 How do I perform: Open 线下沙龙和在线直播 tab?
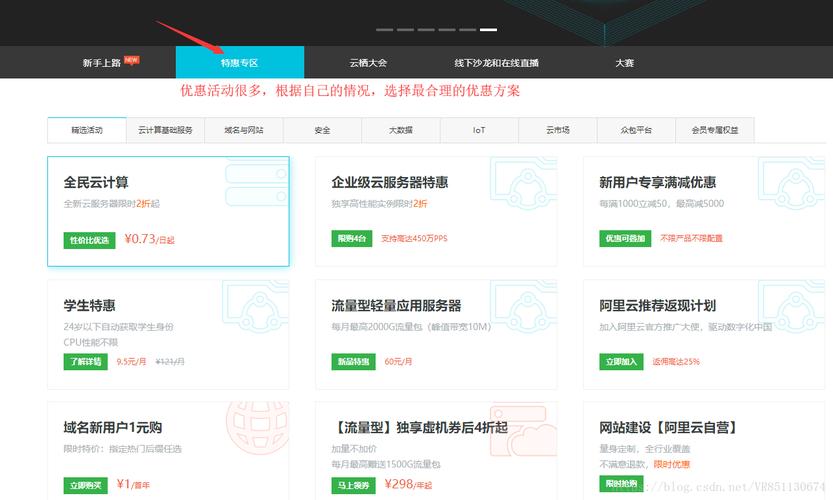pos(497,63)
